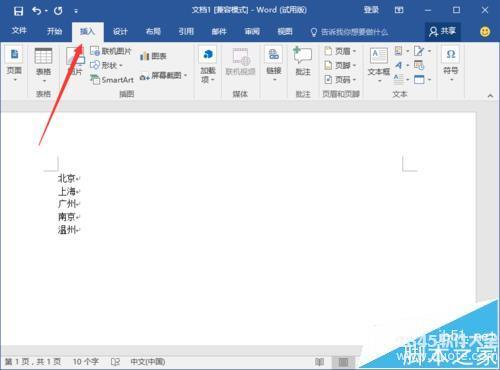Click the Symbol (符号) omega icon
500x370 pixels.
pyautogui.click(x=451, y=54)
